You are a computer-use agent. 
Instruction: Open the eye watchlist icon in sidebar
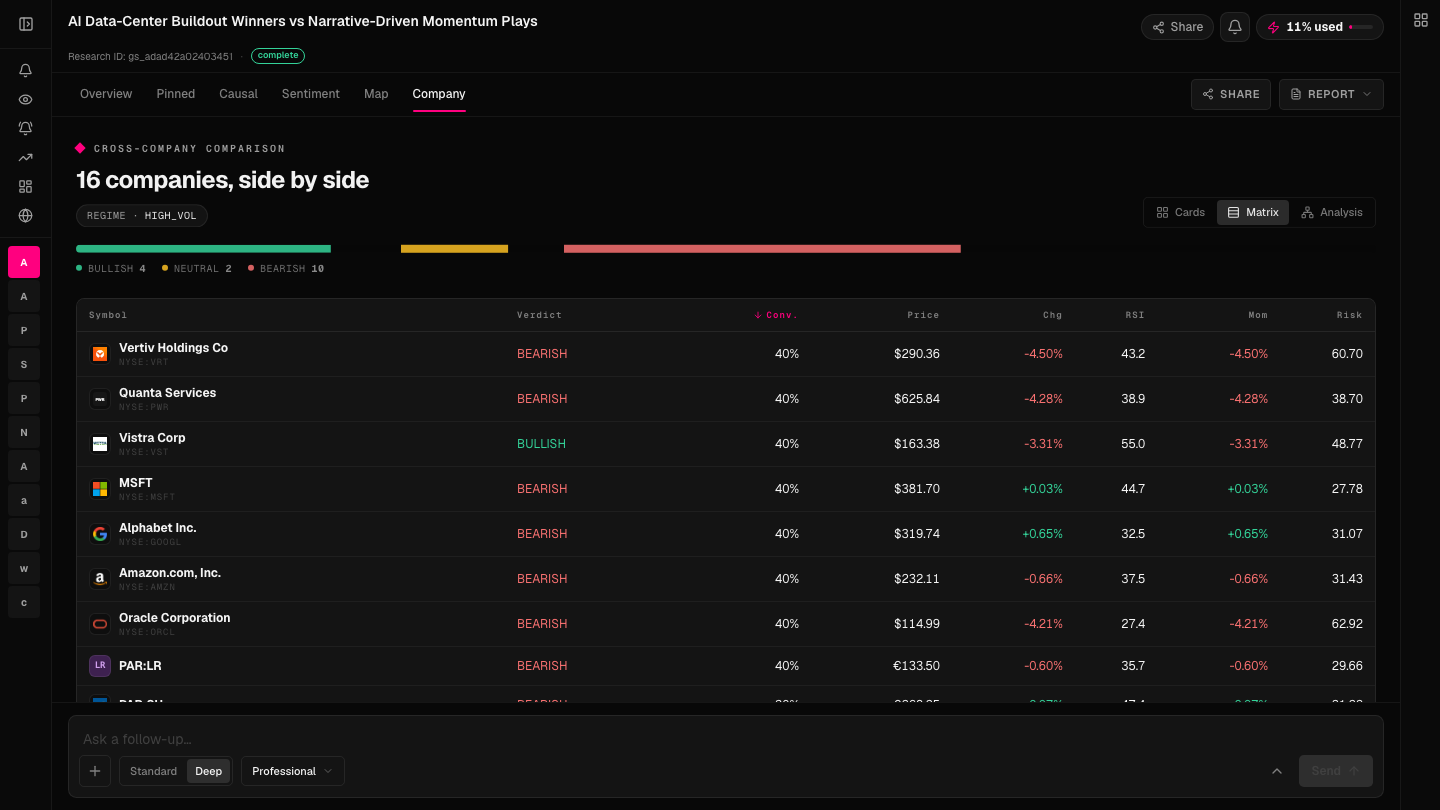point(26,100)
